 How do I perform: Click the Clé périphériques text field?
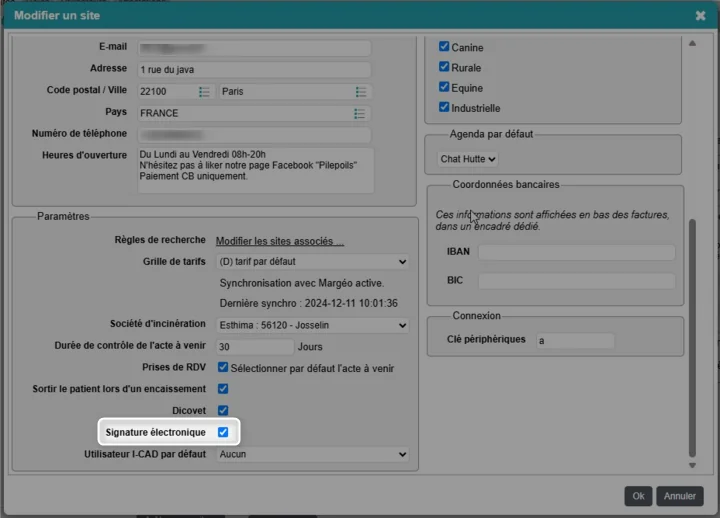[575, 341]
